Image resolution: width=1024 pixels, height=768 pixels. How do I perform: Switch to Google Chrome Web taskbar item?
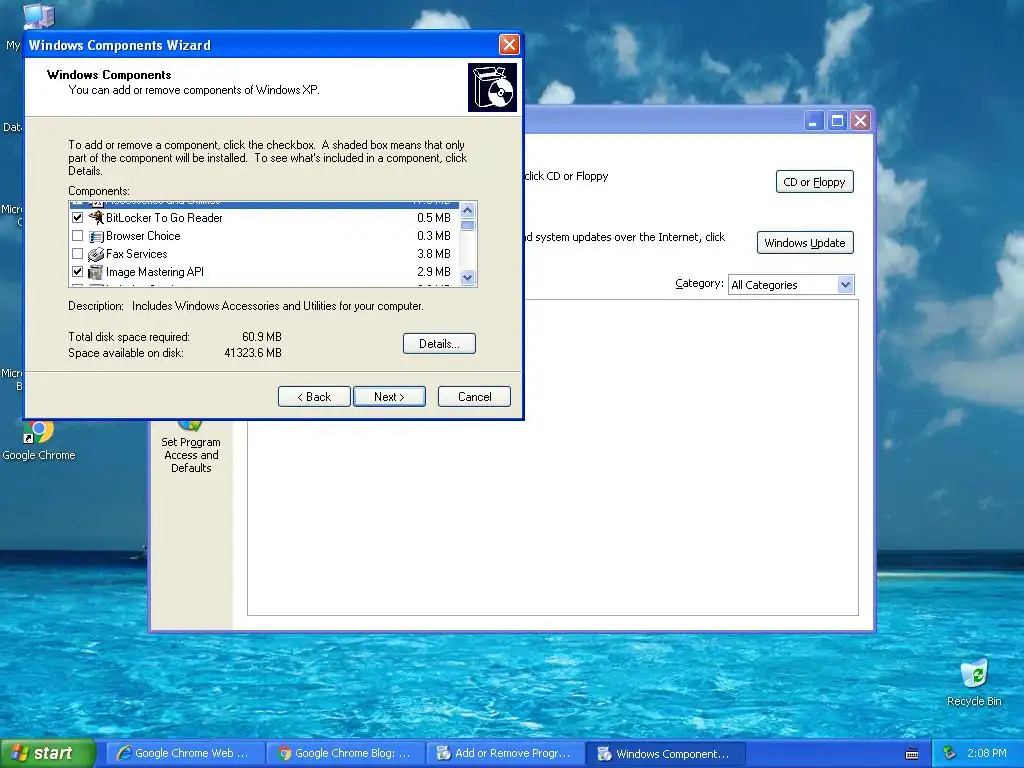[184, 753]
